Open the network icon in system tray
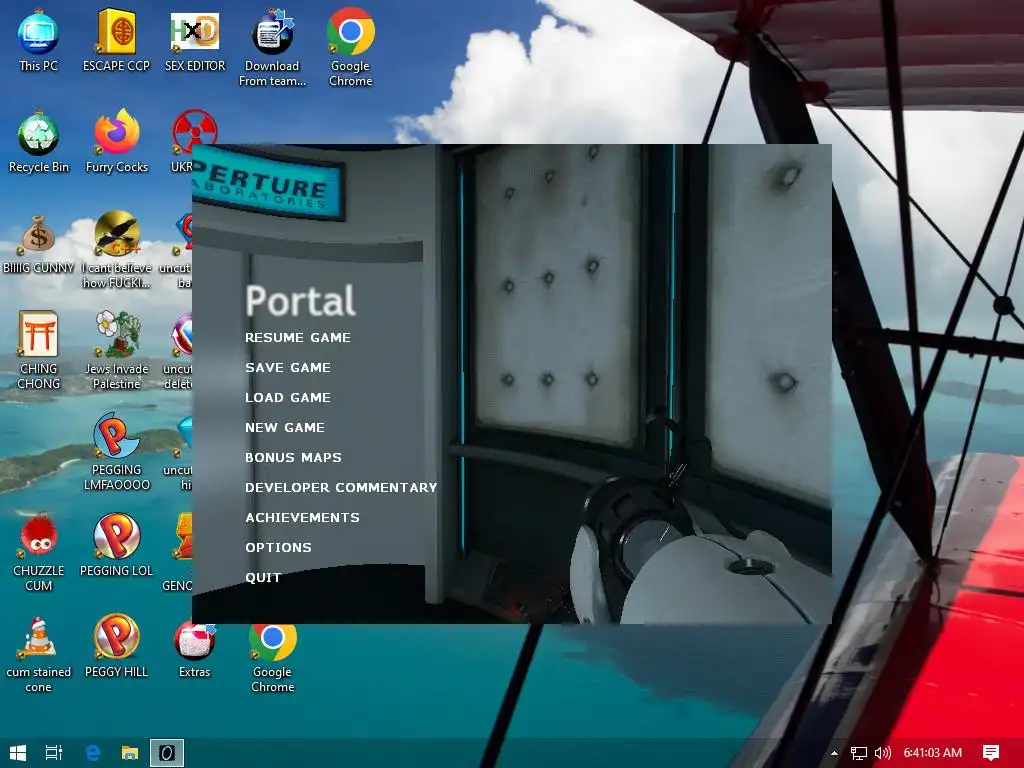The image size is (1024, 768). (859, 753)
